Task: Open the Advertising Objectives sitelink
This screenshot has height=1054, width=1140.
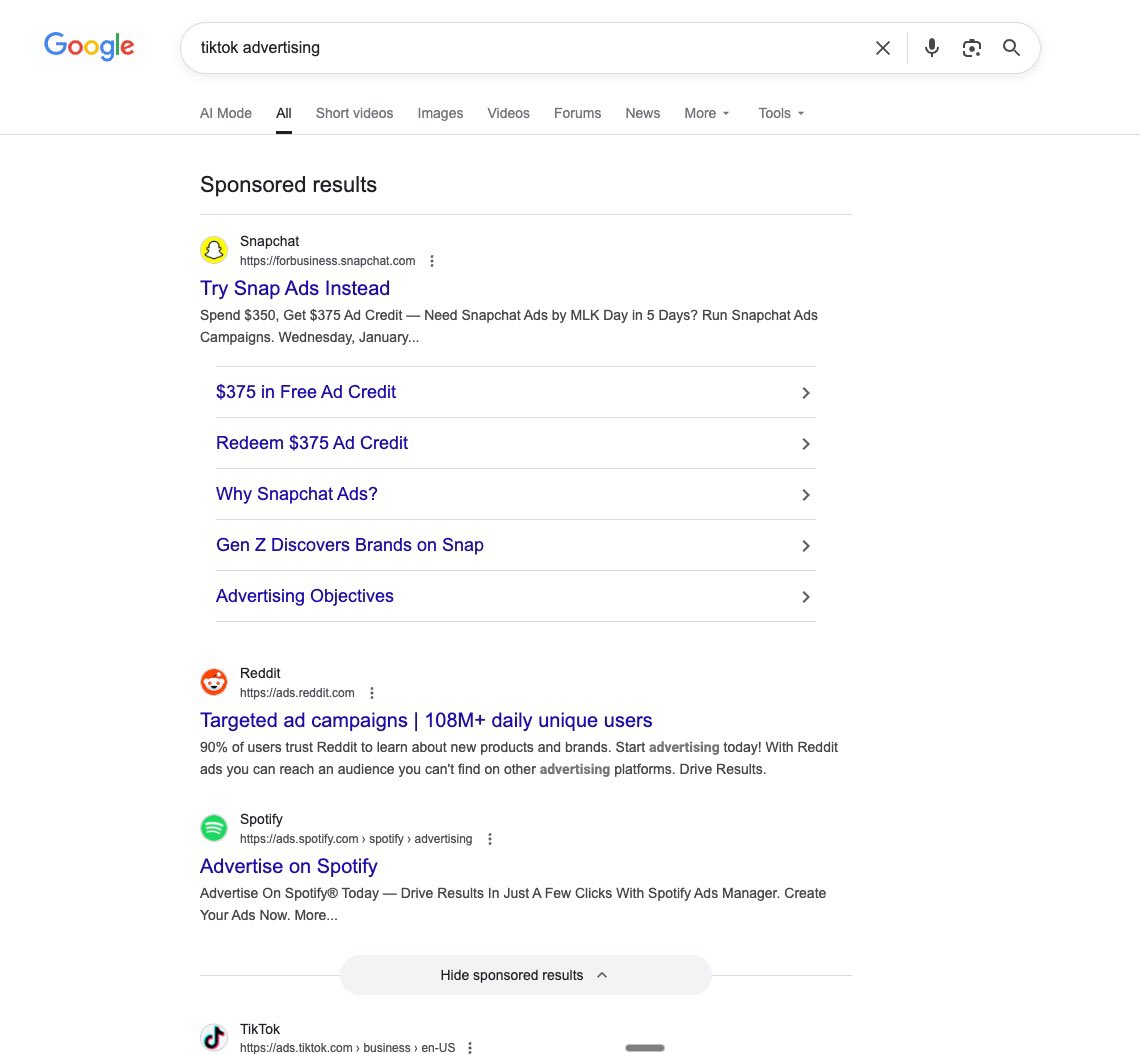Action: pyautogui.click(x=305, y=595)
